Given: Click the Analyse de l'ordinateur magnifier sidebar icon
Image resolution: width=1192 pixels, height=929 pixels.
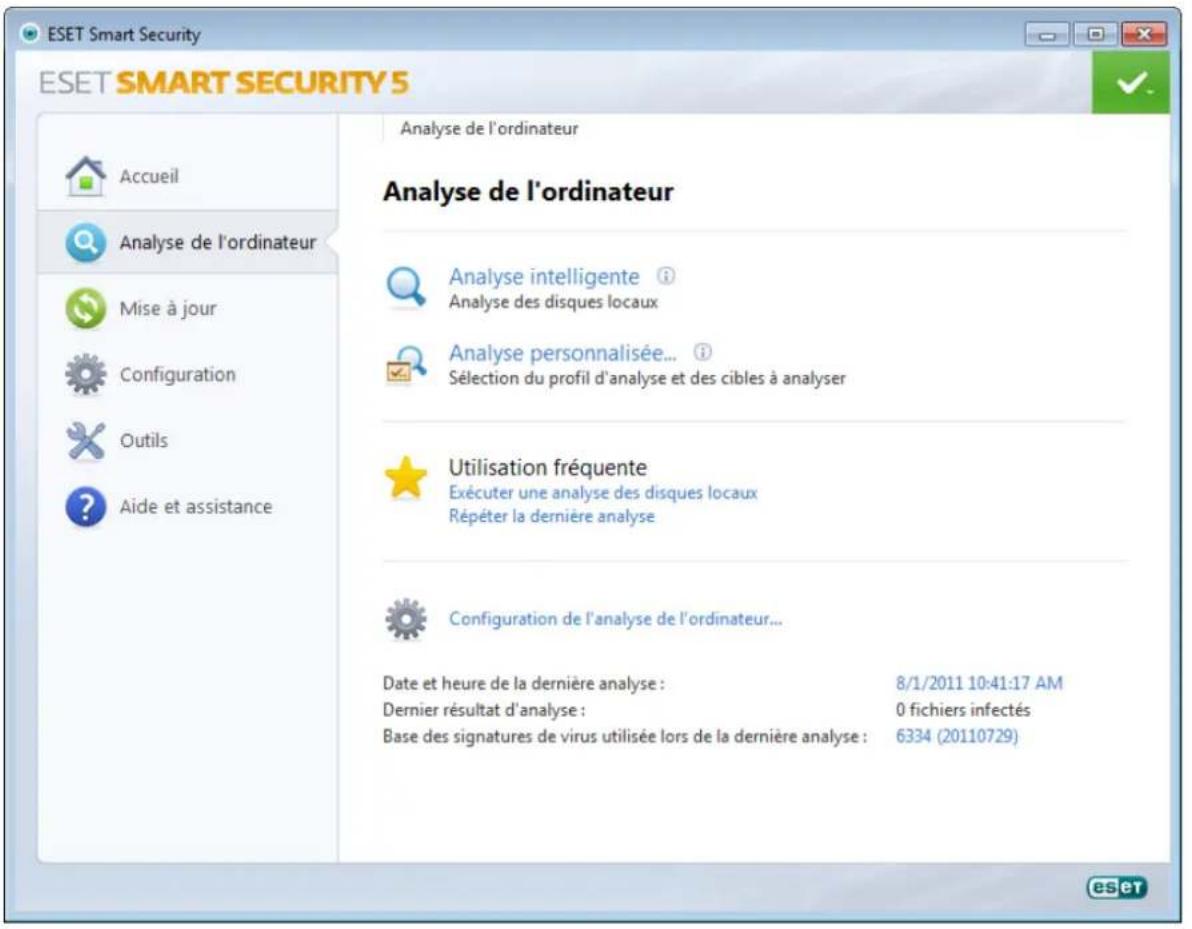Looking at the screenshot, I should (85, 243).
